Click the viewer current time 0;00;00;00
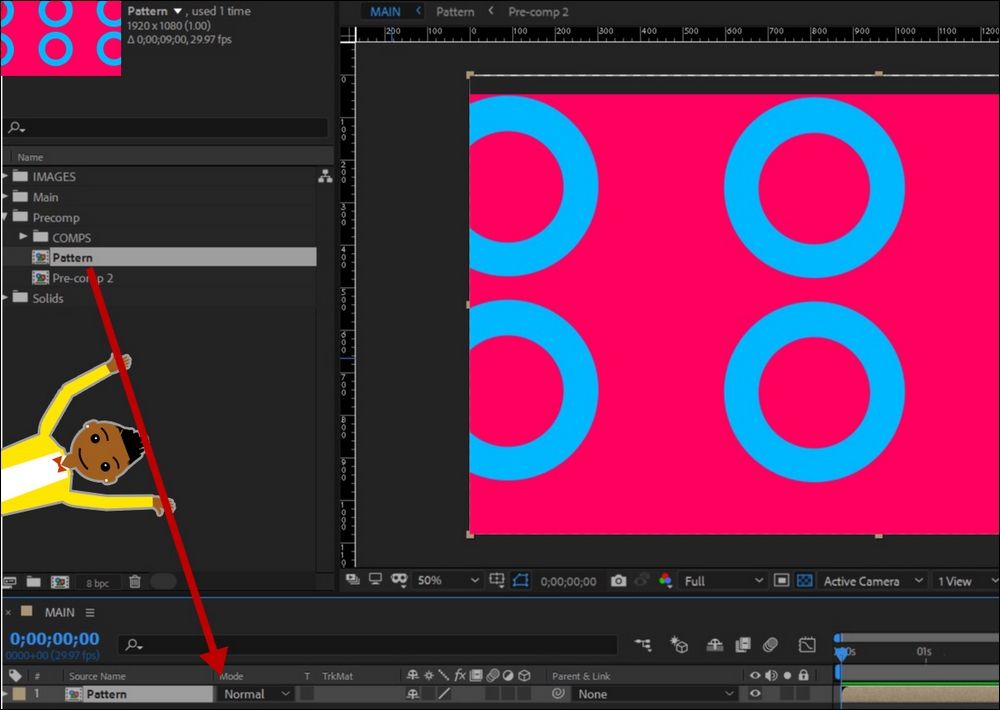The height and width of the screenshot is (710, 1000). coord(568,581)
